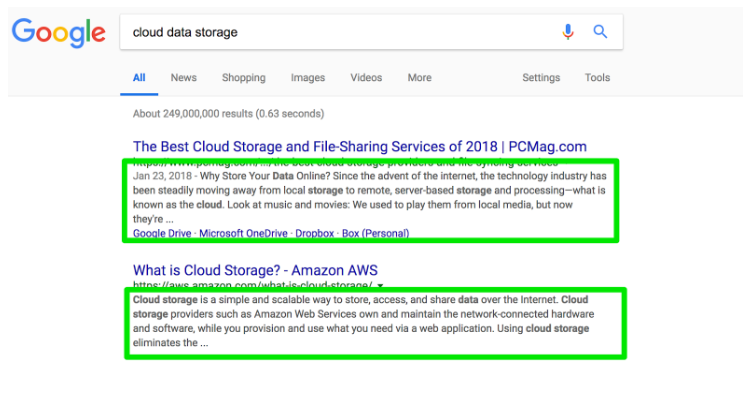Click the Google logo
Viewport: 743px width, 415px height.
(x=59, y=33)
